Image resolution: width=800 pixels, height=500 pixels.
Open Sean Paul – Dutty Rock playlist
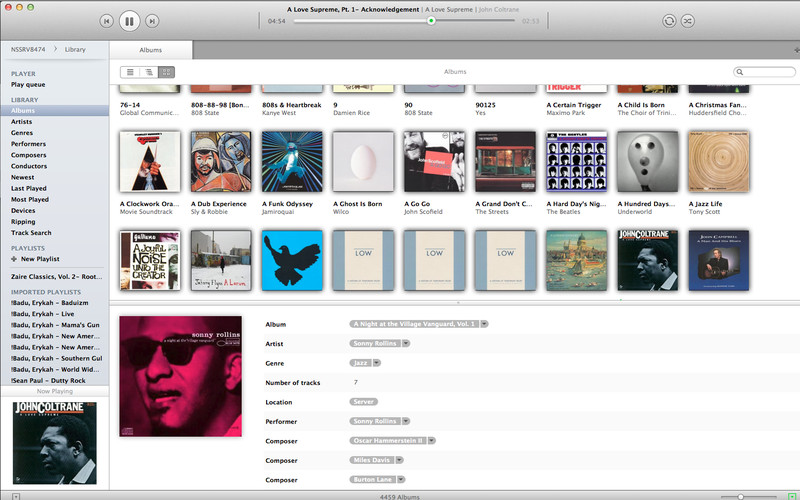click(x=48, y=381)
